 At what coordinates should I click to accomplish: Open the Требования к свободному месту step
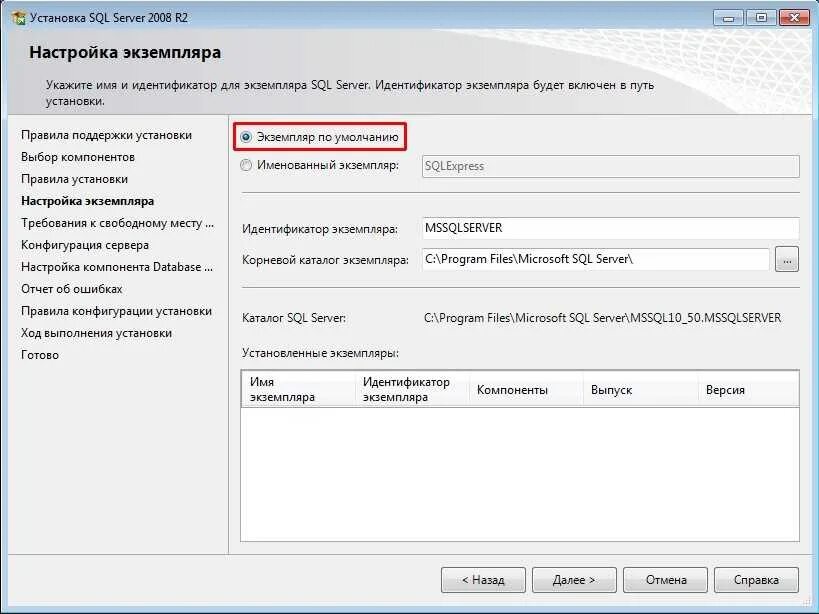click(x=118, y=223)
